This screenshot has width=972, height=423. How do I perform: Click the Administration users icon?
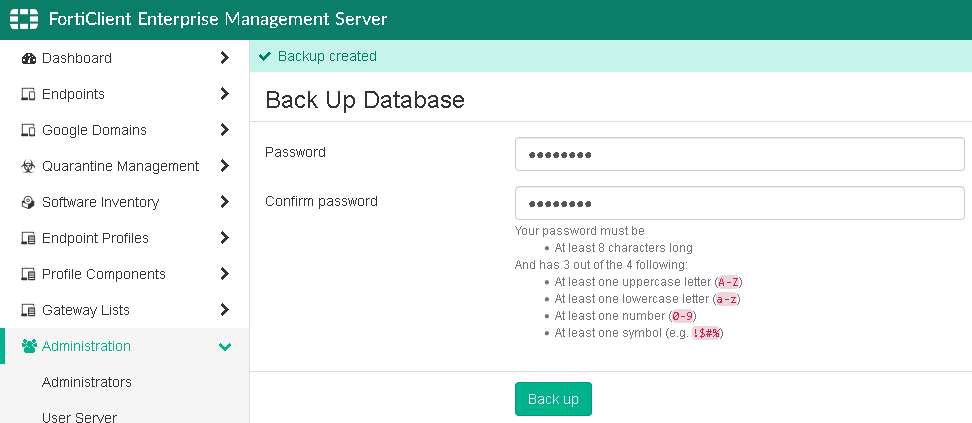coord(29,347)
